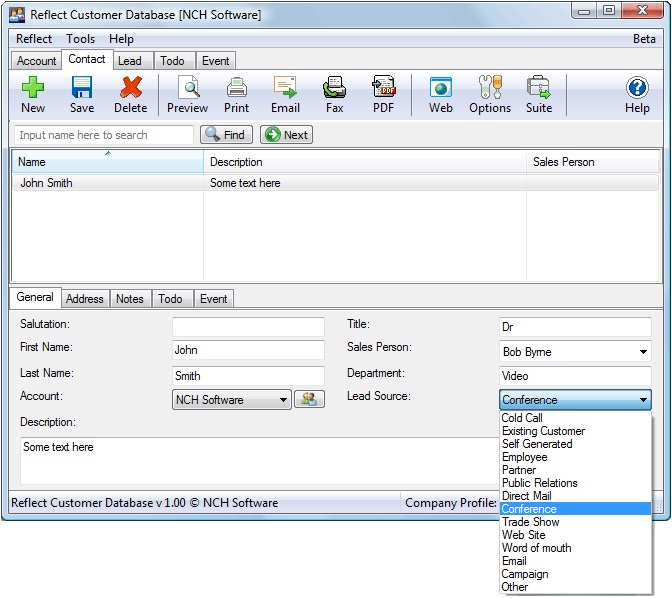Switch to the Lead tab
The height and width of the screenshot is (598, 672).
point(130,61)
